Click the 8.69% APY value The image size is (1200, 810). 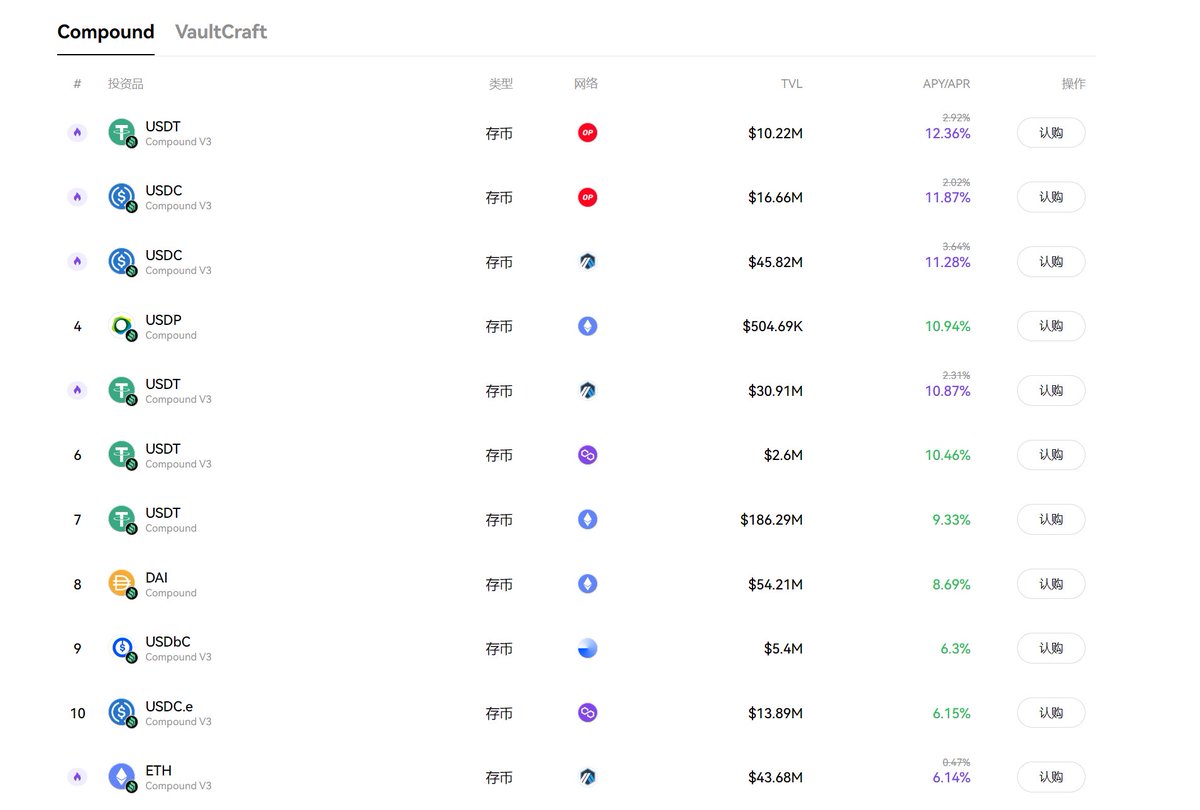click(x=952, y=584)
